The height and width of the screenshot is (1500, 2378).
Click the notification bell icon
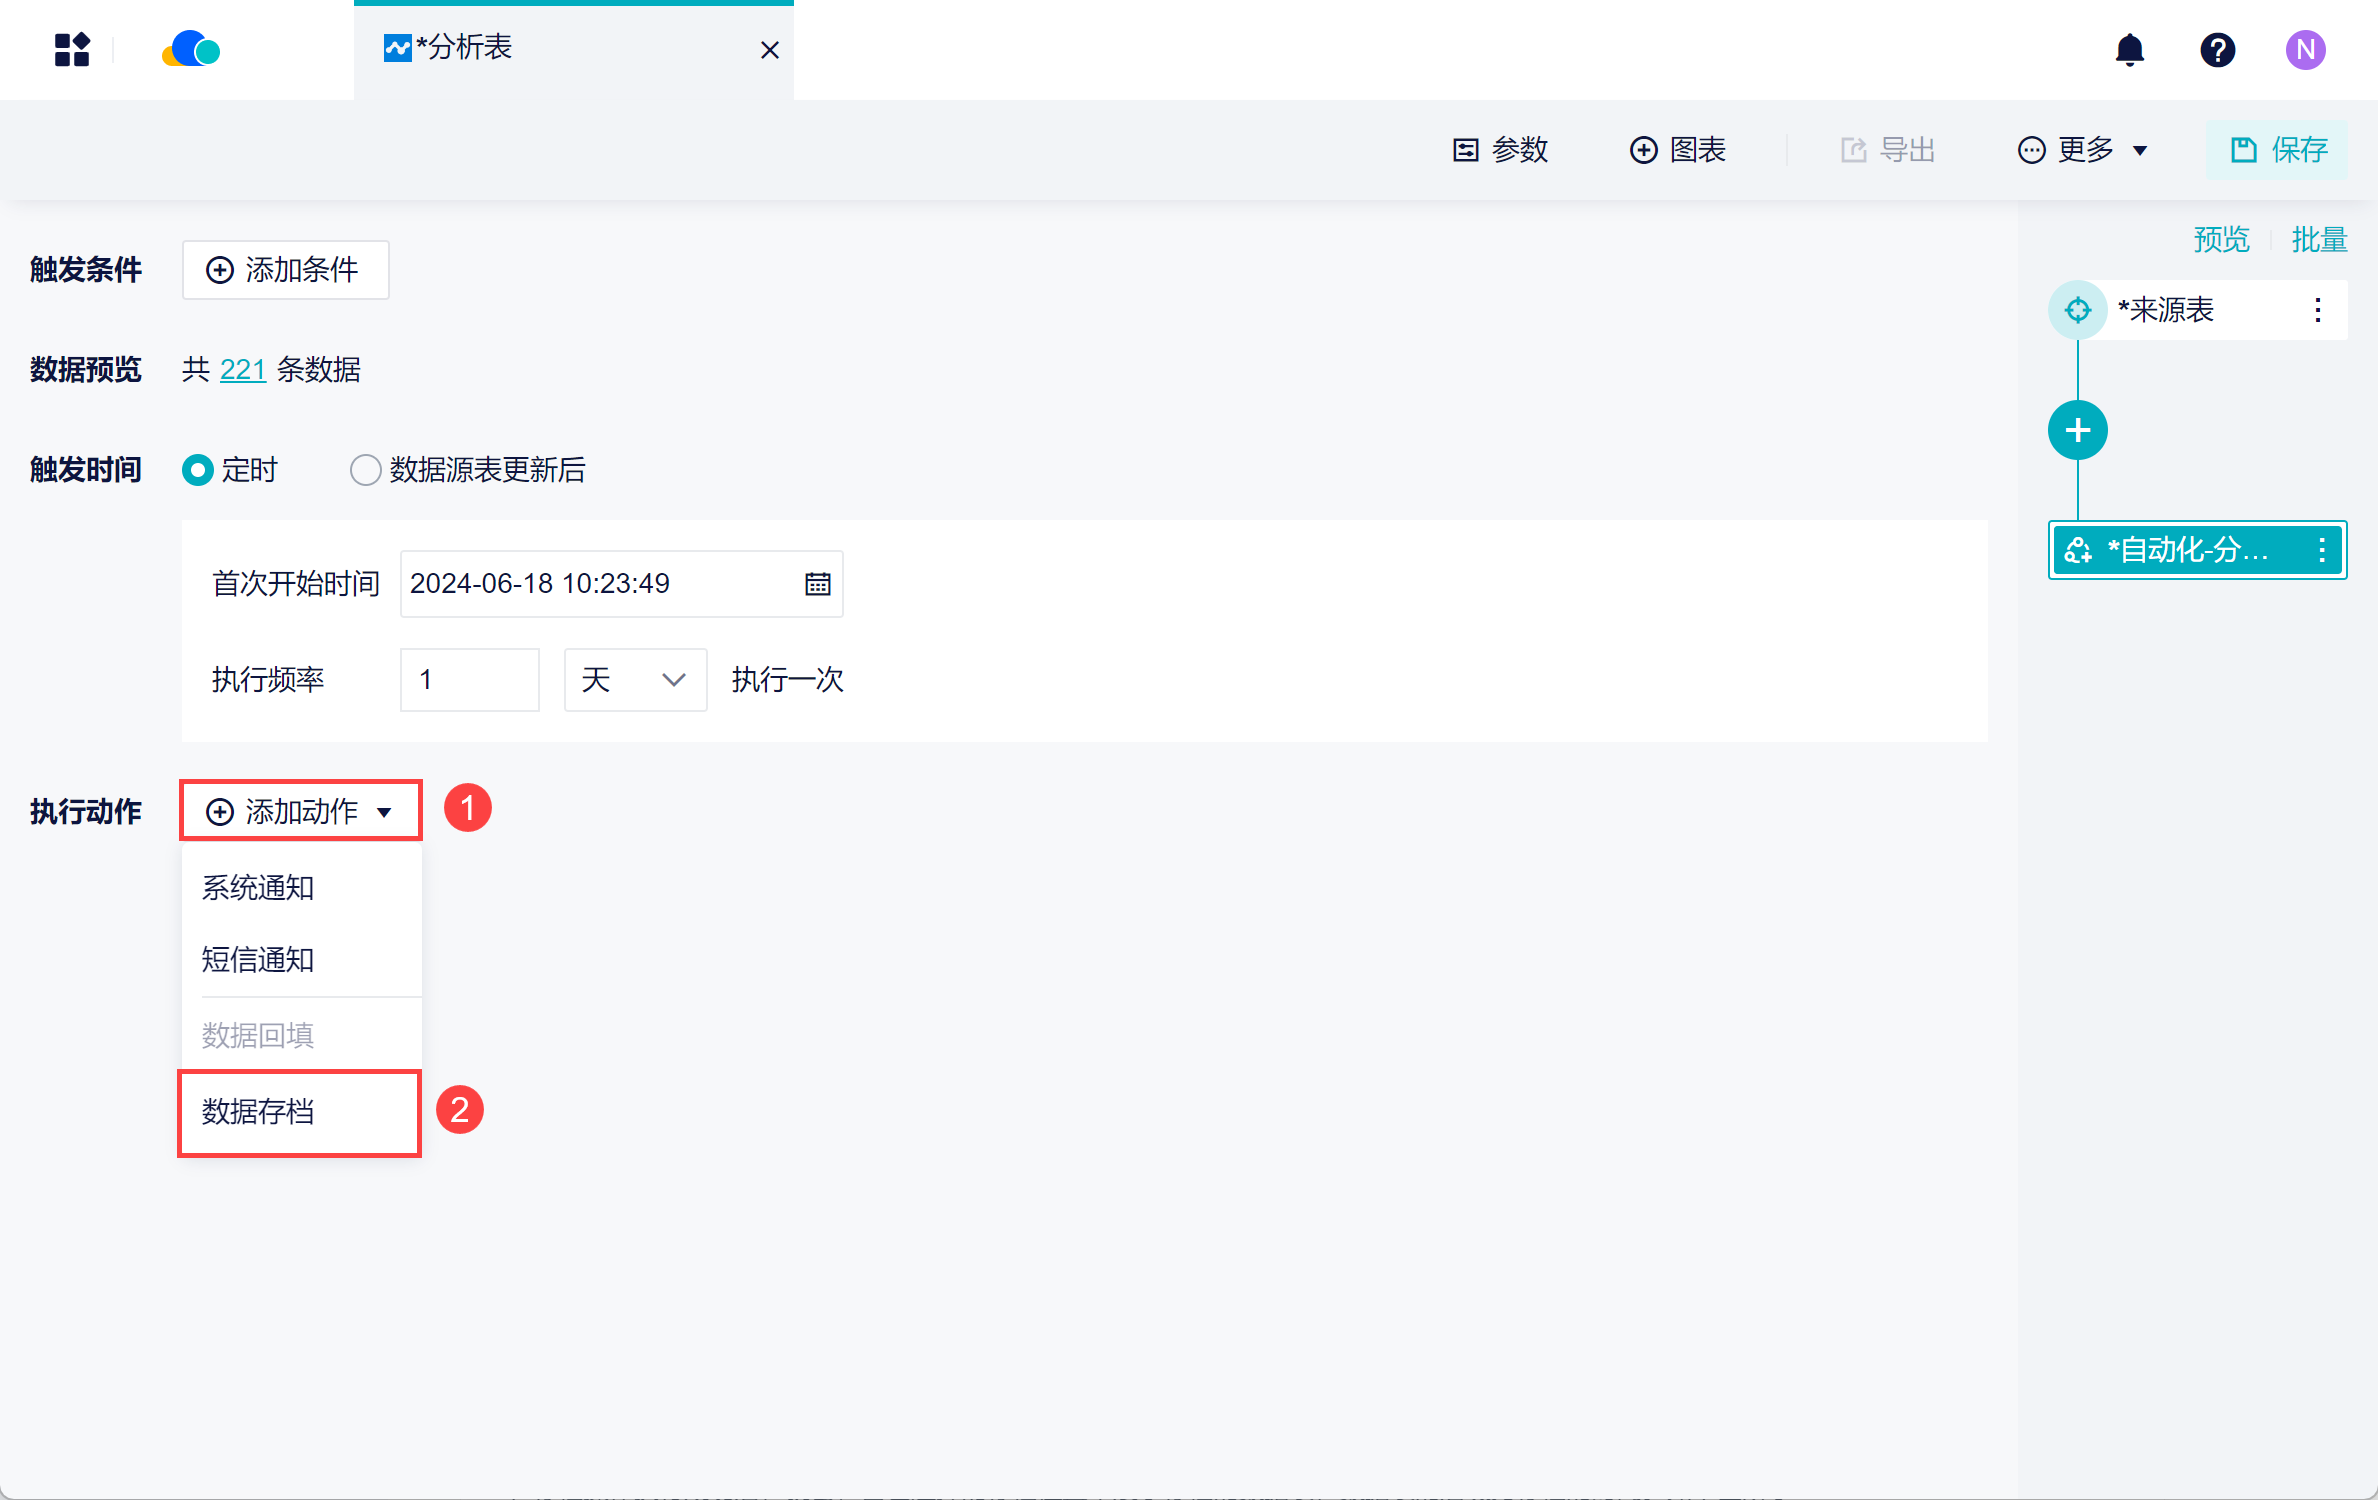(x=2129, y=49)
